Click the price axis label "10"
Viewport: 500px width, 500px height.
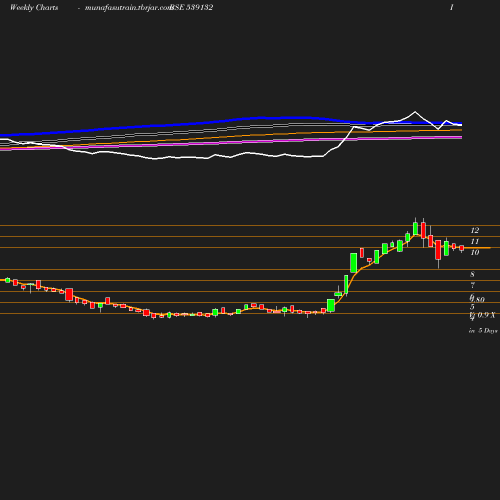475,252
